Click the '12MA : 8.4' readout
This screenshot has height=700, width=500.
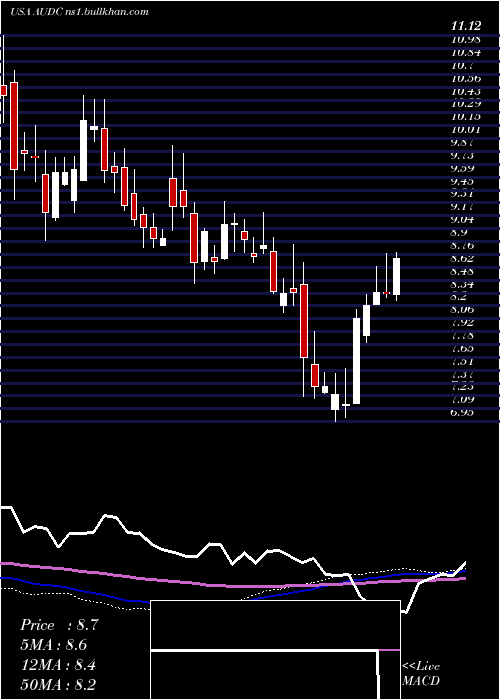pos(58,665)
